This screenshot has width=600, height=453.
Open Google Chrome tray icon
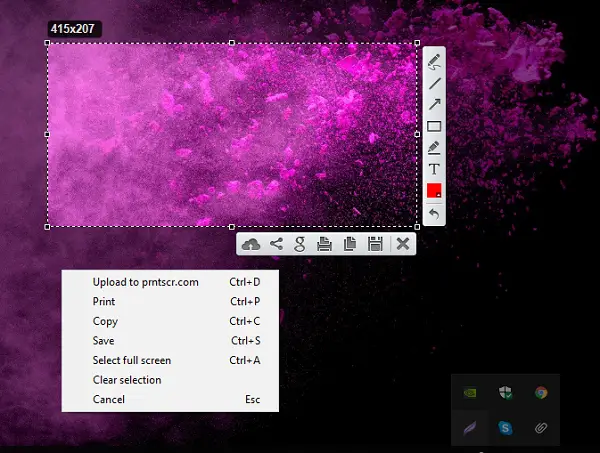(x=541, y=393)
